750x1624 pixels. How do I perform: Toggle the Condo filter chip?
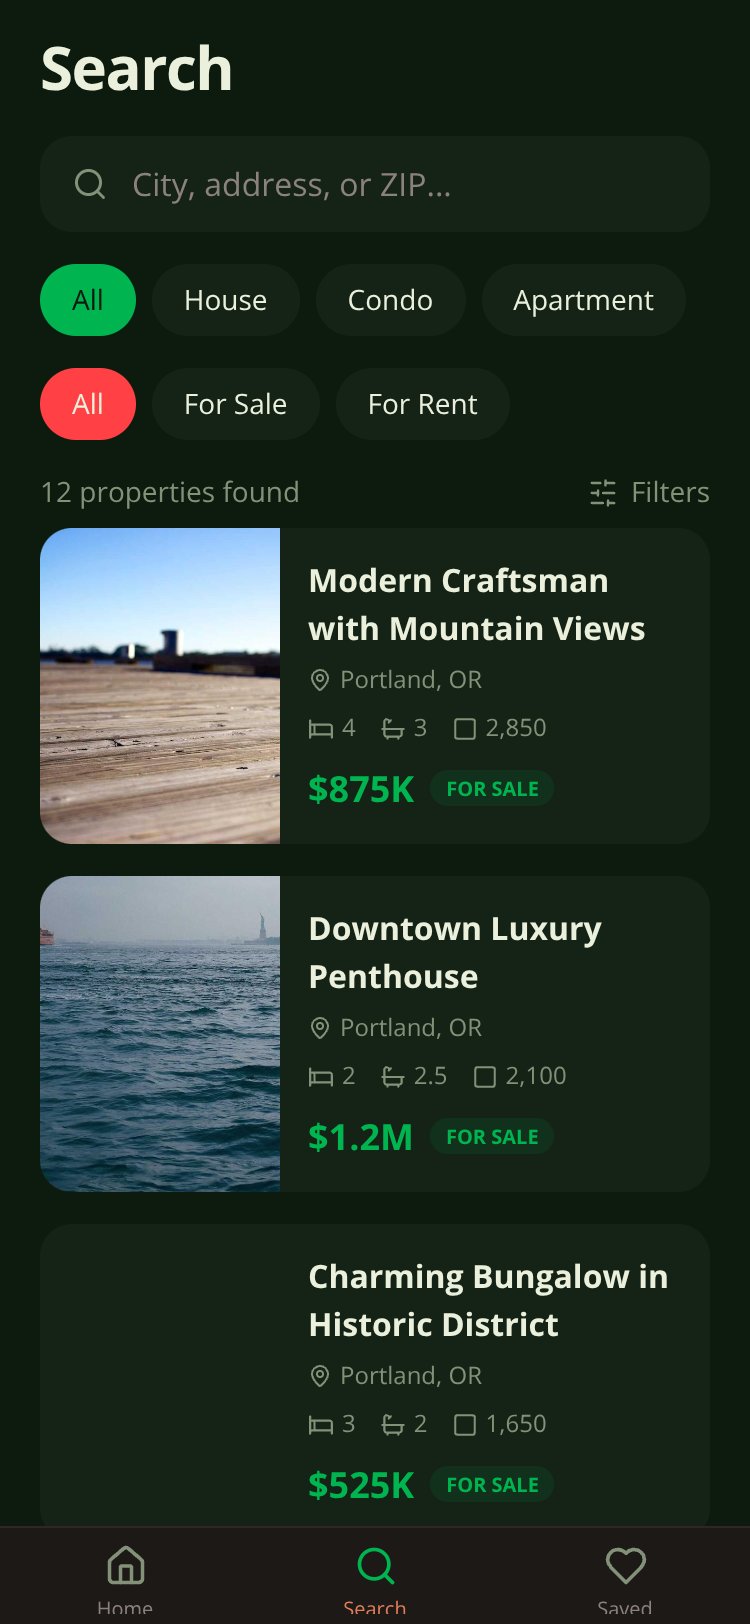(x=391, y=300)
